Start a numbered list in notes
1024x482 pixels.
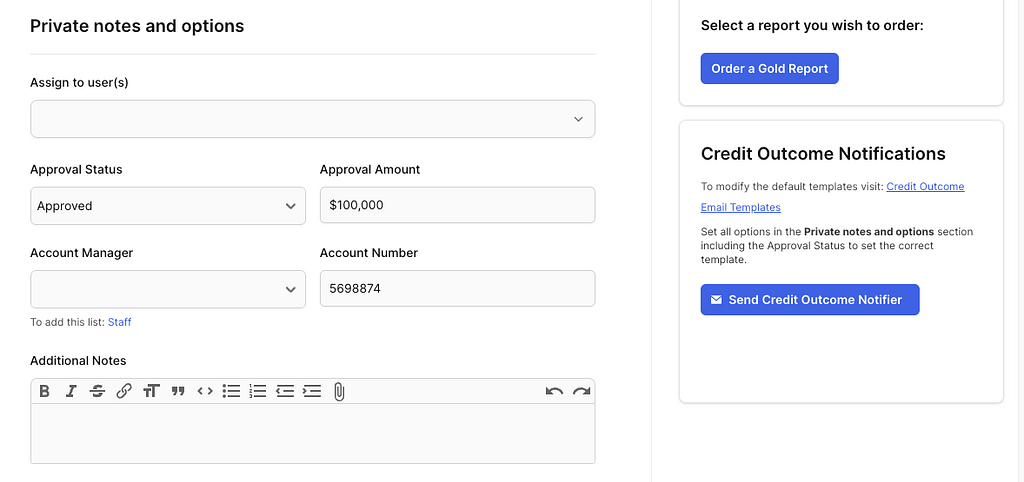[258, 391]
